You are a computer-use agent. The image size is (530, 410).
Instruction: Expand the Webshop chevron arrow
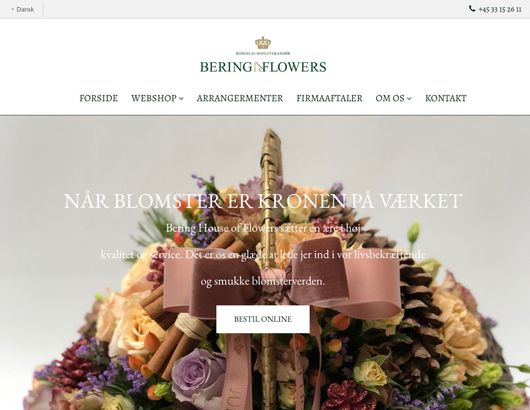pyautogui.click(x=181, y=99)
